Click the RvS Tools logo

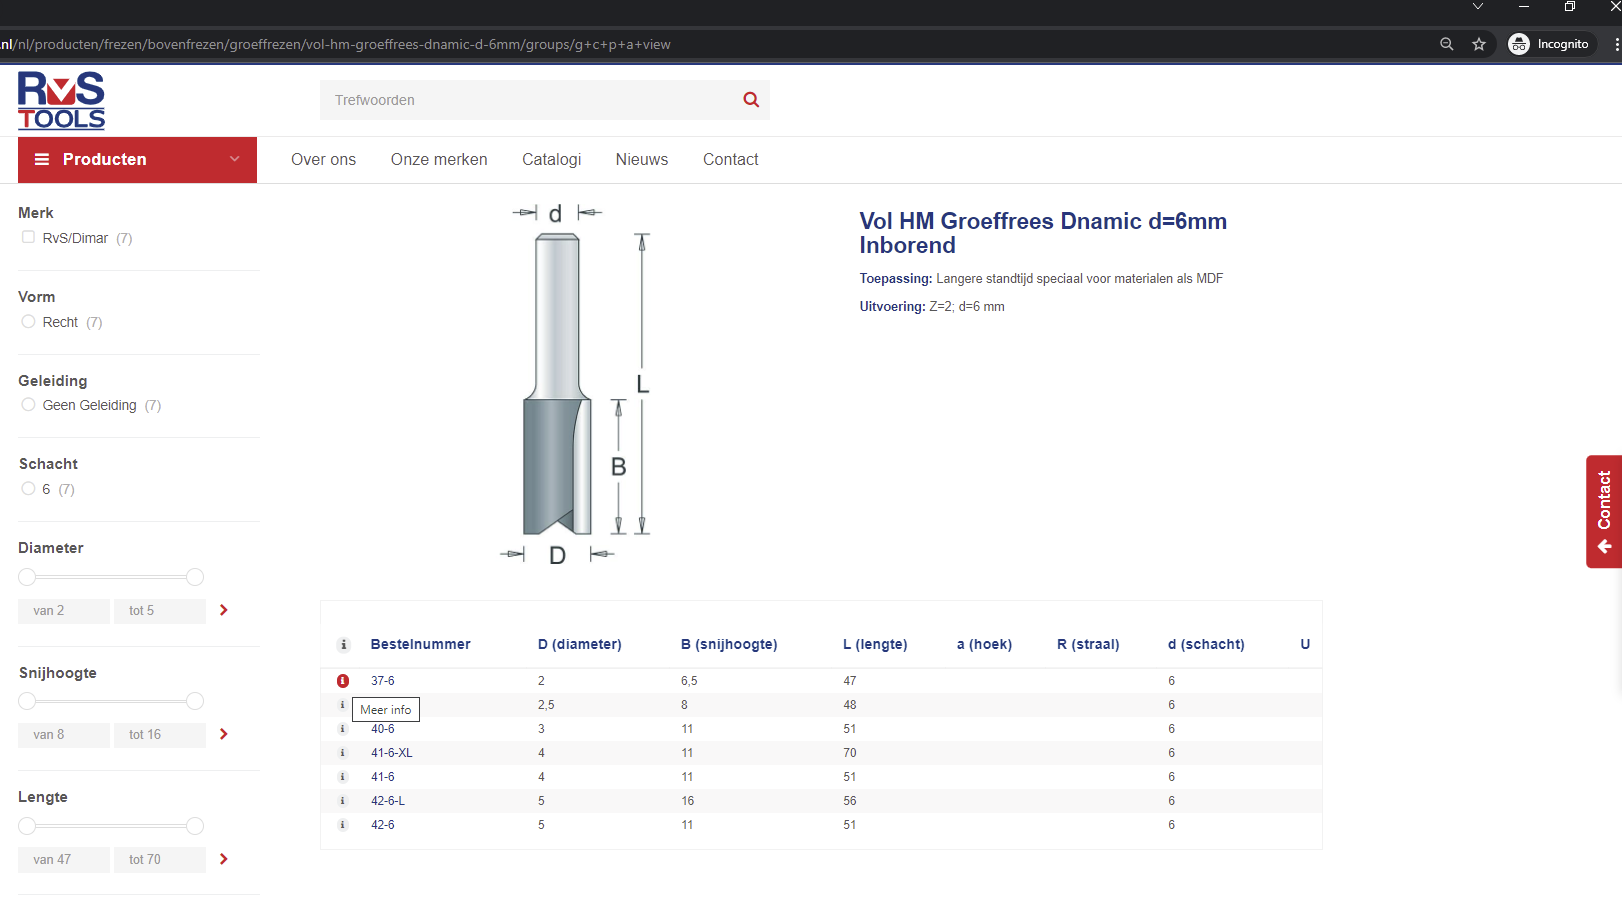coord(61,101)
